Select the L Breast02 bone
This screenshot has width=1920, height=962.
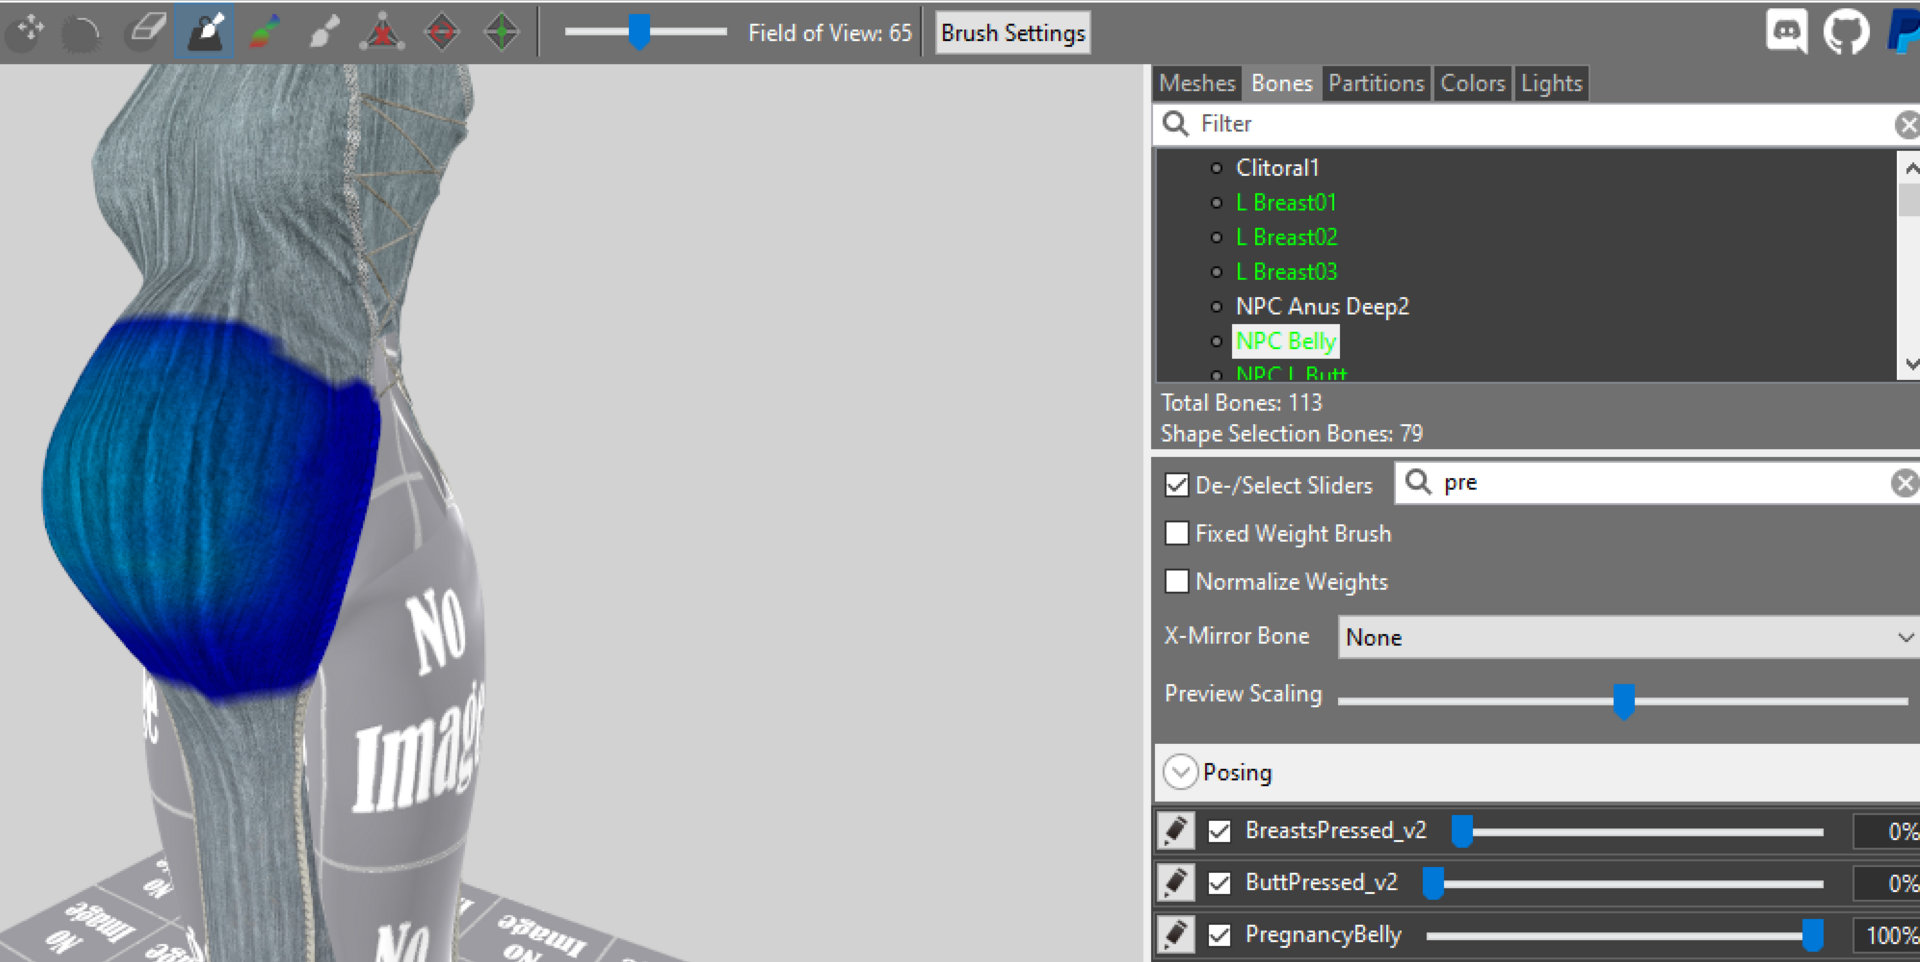[x=1286, y=237]
